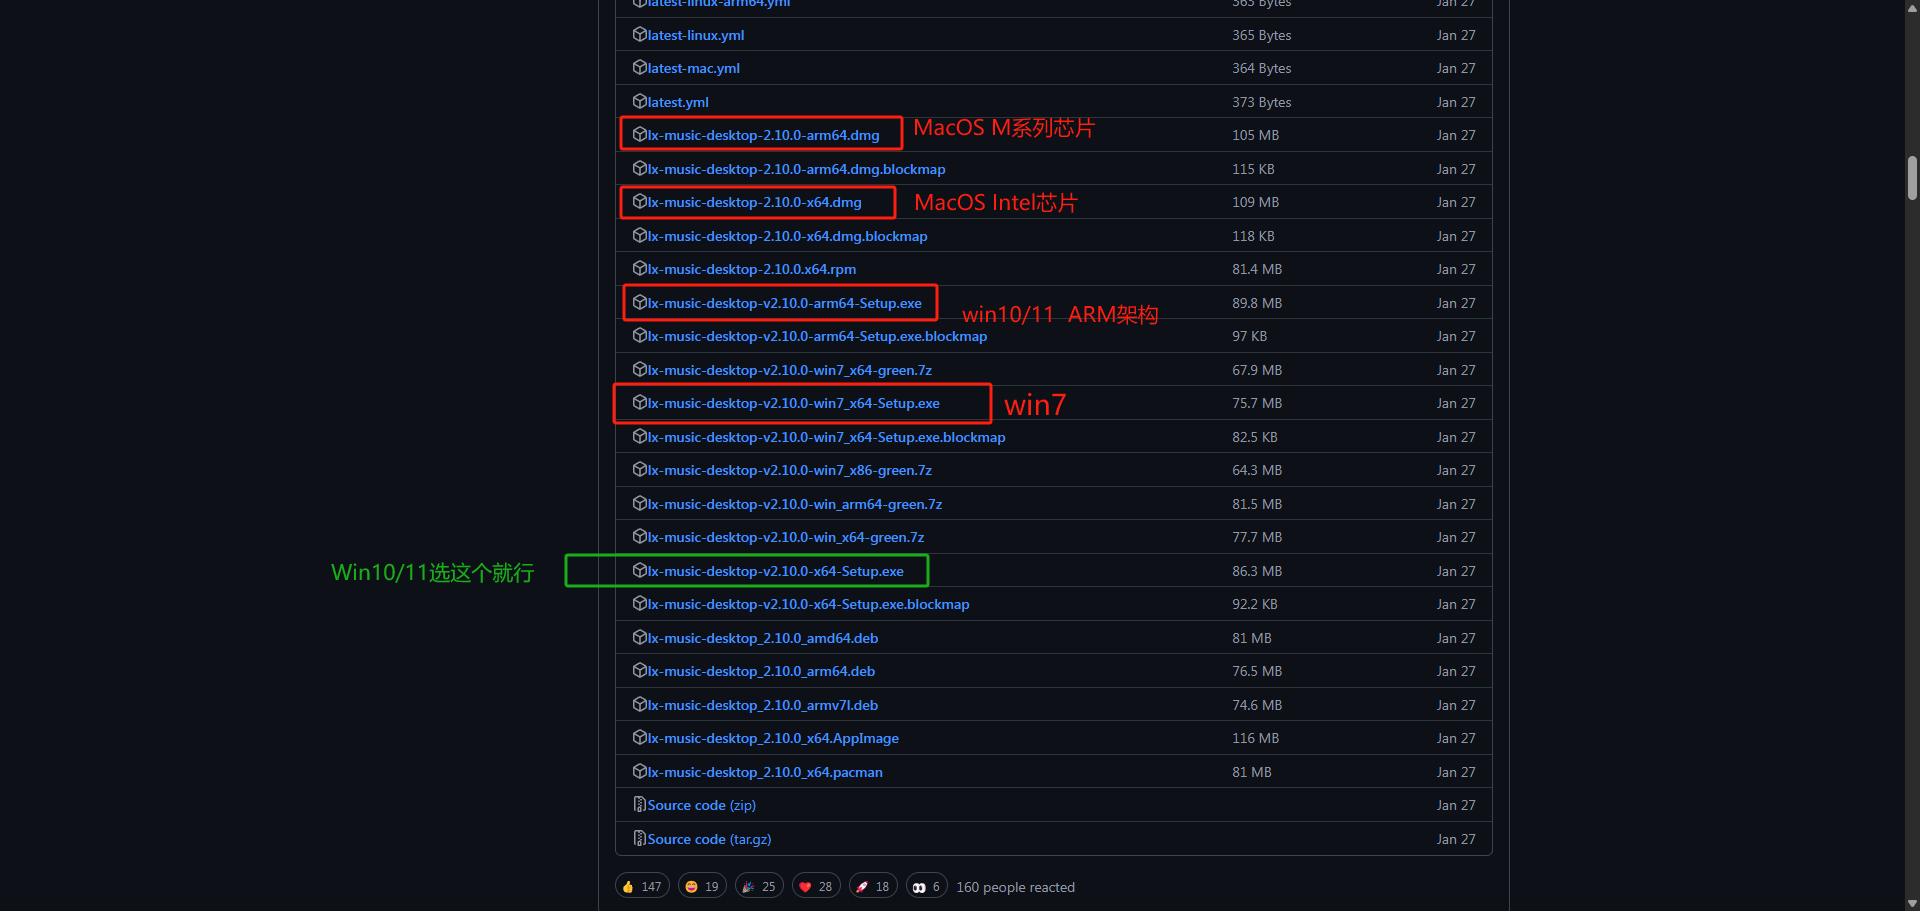Click file icon beside Source code (tar.gz)
This screenshot has height=911, width=1920.
click(x=640, y=839)
